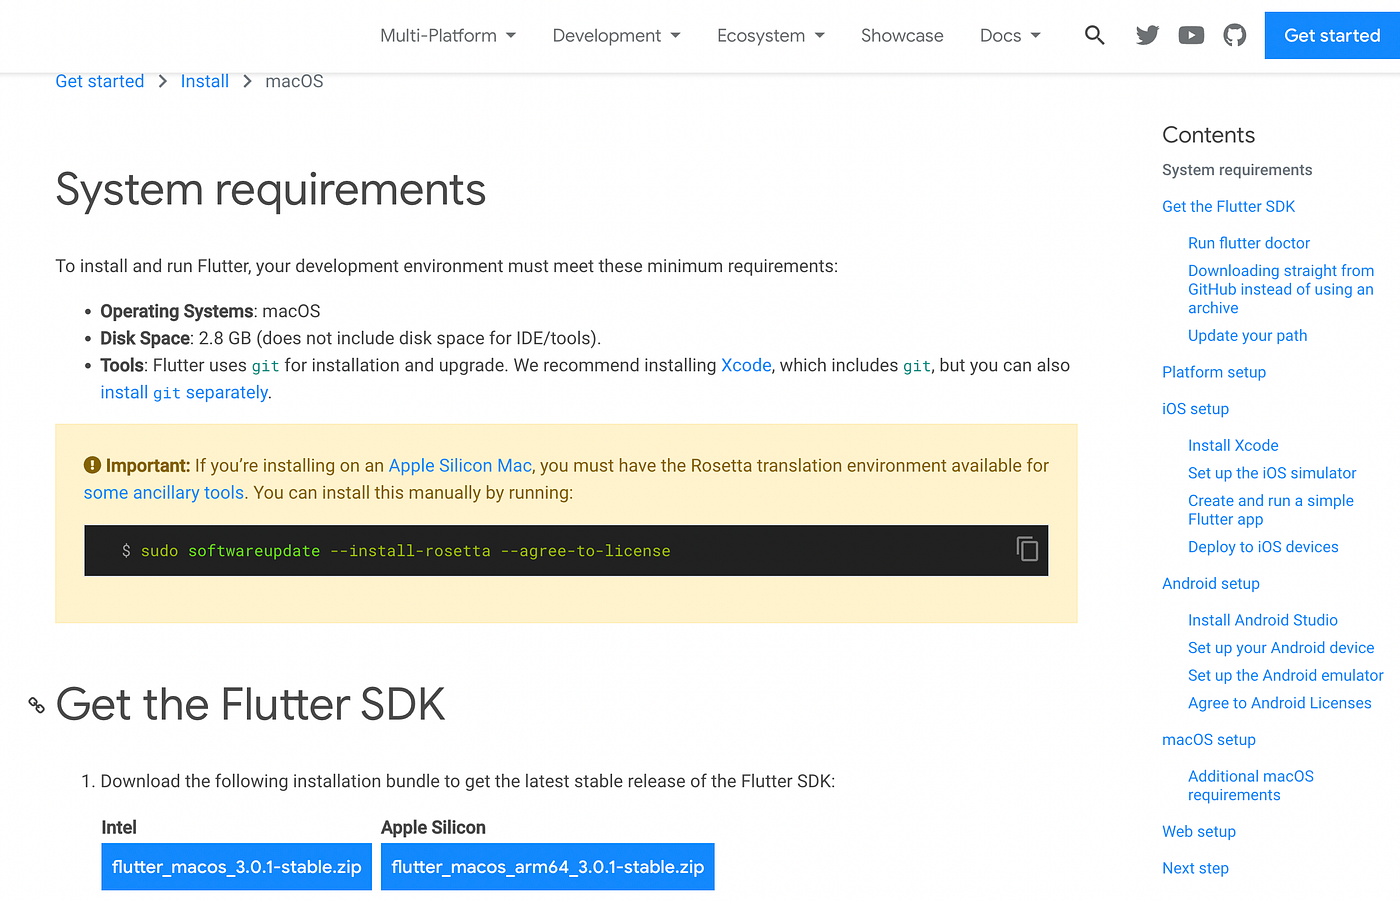Image resolution: width=1400 pixels, height=901 pixels.
Task: Click the macOS breadcrumb text
Action: point(294,81)
